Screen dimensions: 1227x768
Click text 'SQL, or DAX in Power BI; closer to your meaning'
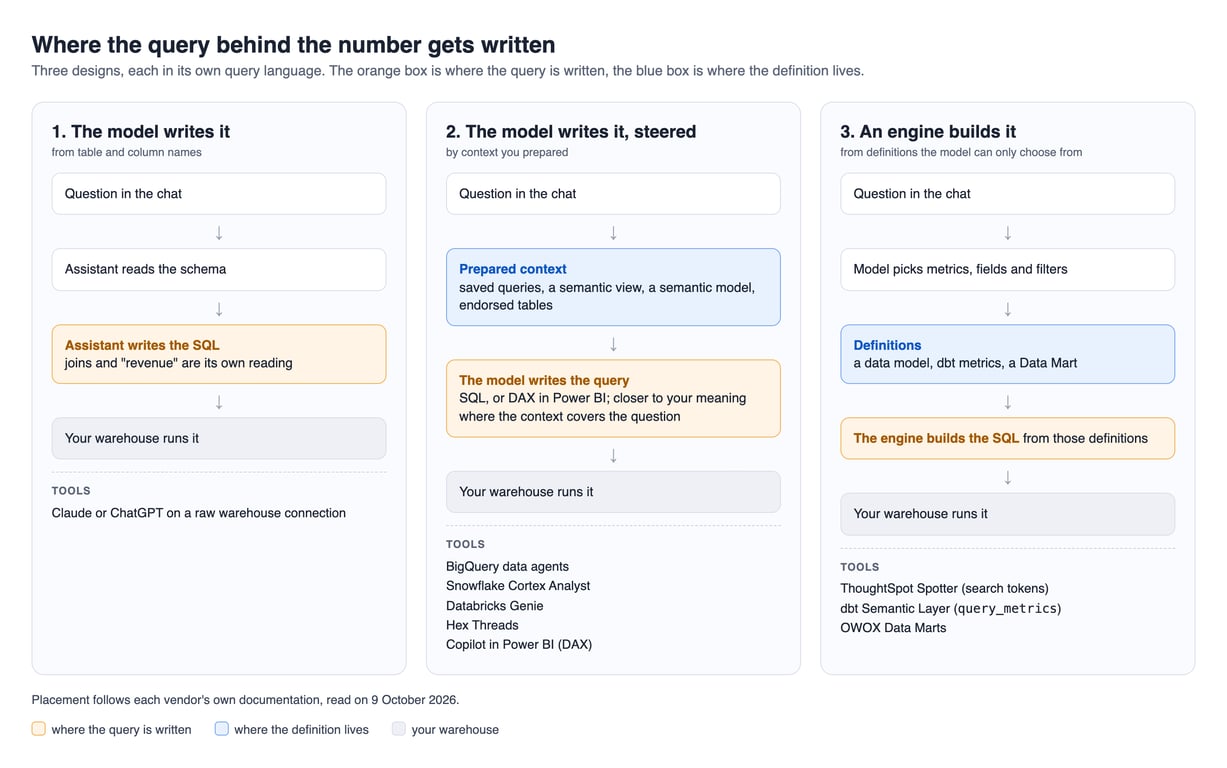tap(603, 398)
